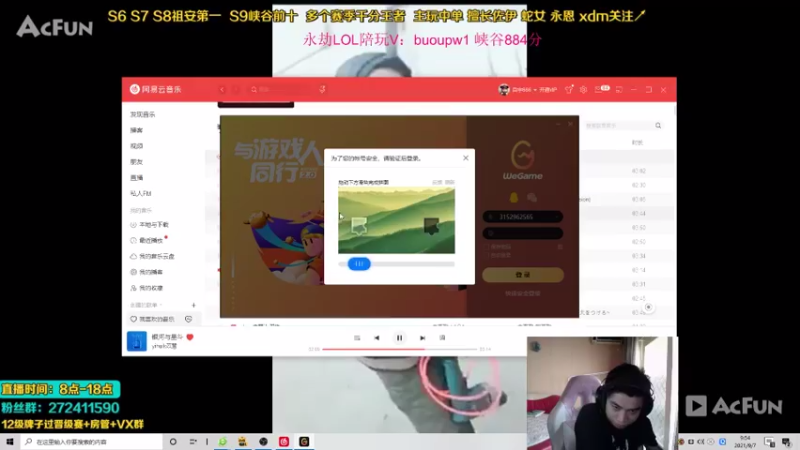Click the playlist search magnifier icon
The width and height of the screenshot is (800, 450).
pyautogui.click(x=658, y=126)
